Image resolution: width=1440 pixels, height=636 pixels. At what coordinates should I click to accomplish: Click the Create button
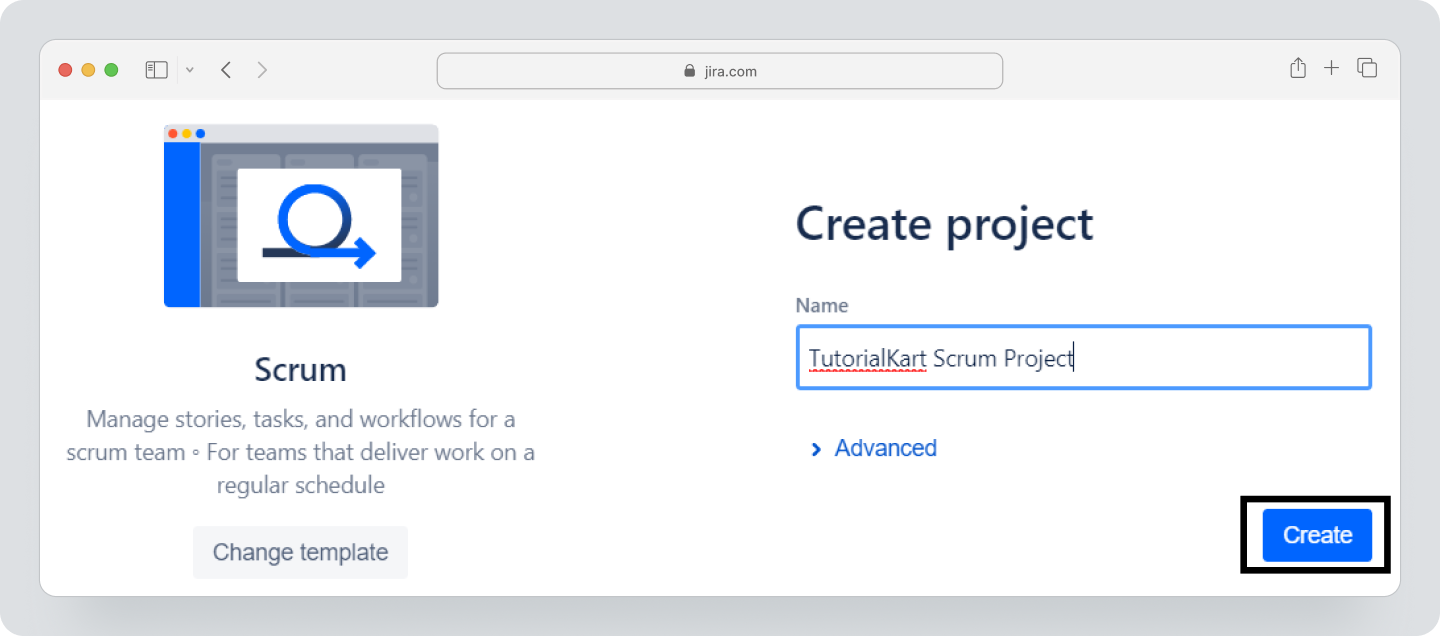click(x=1316, y=535)
